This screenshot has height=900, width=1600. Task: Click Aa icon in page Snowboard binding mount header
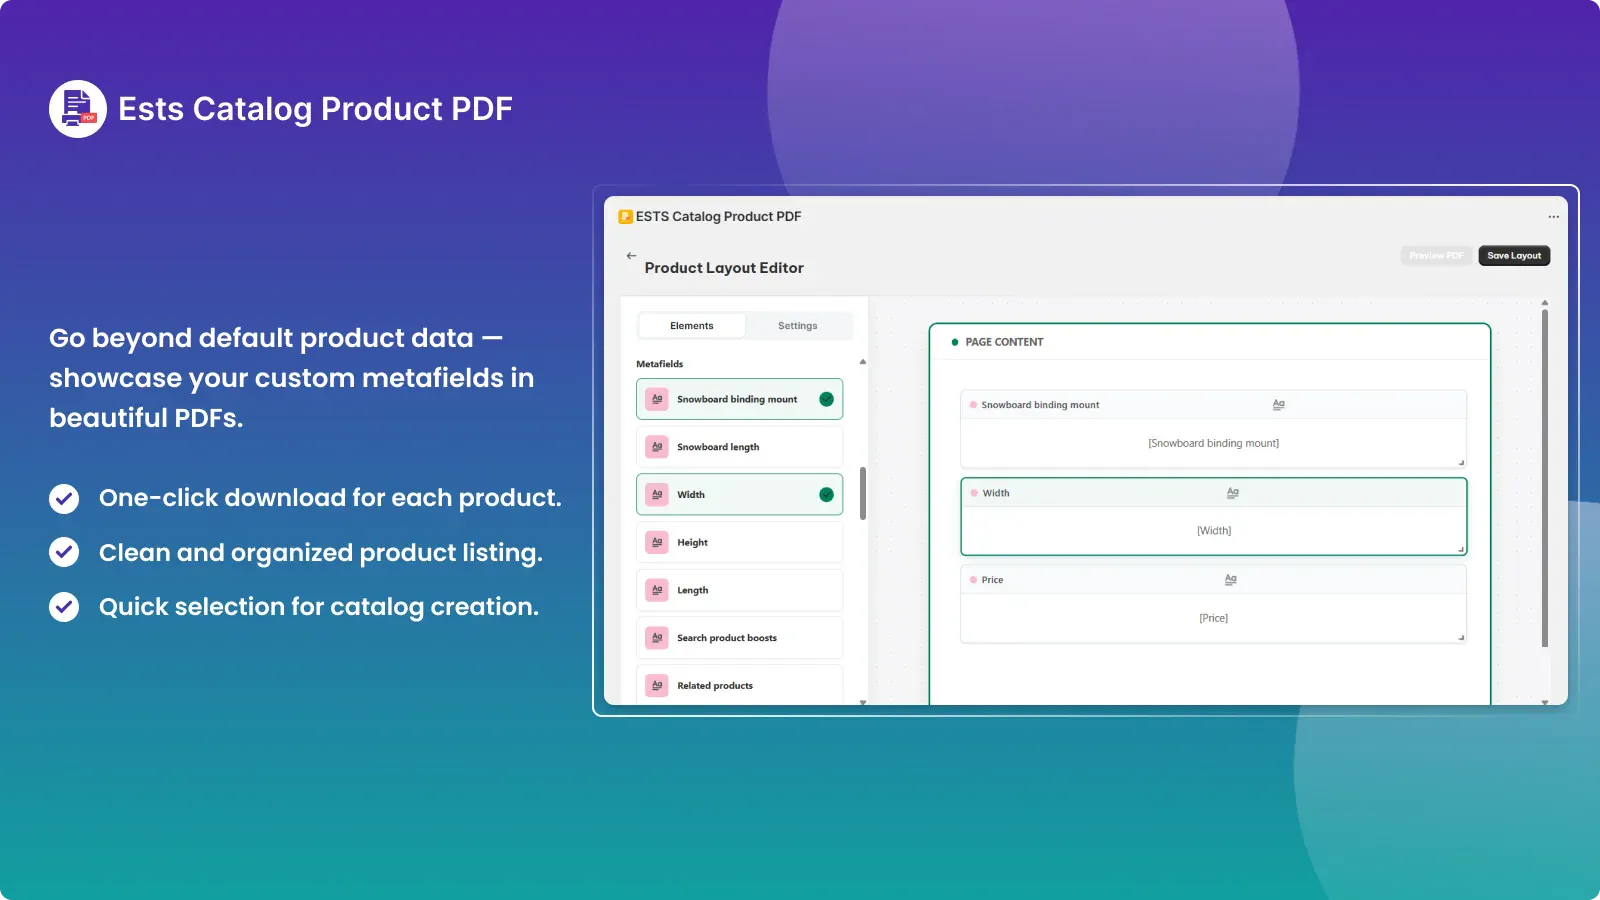pyautogui.click(x=1278, y=404)
